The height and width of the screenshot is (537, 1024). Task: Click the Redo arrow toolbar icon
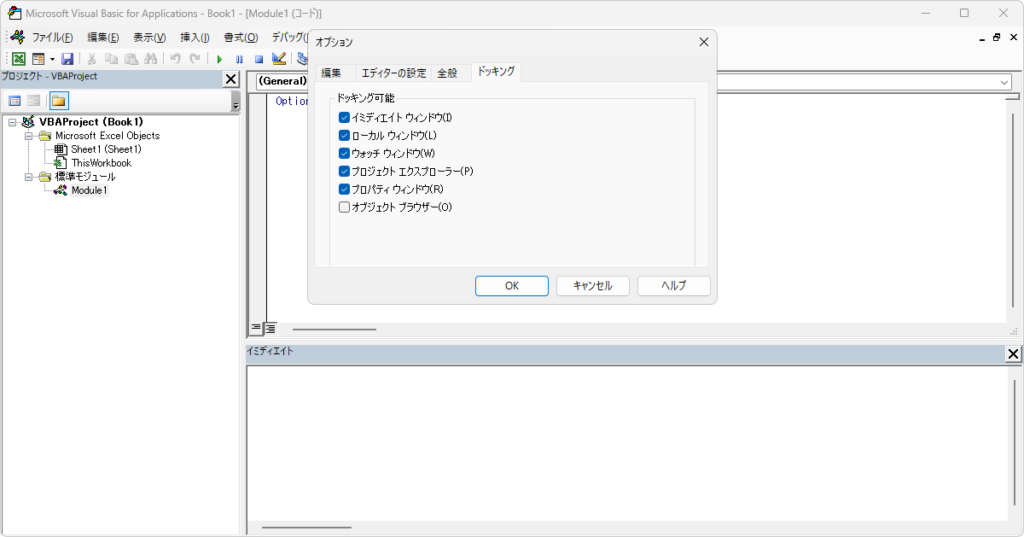[x=195, y=59]
